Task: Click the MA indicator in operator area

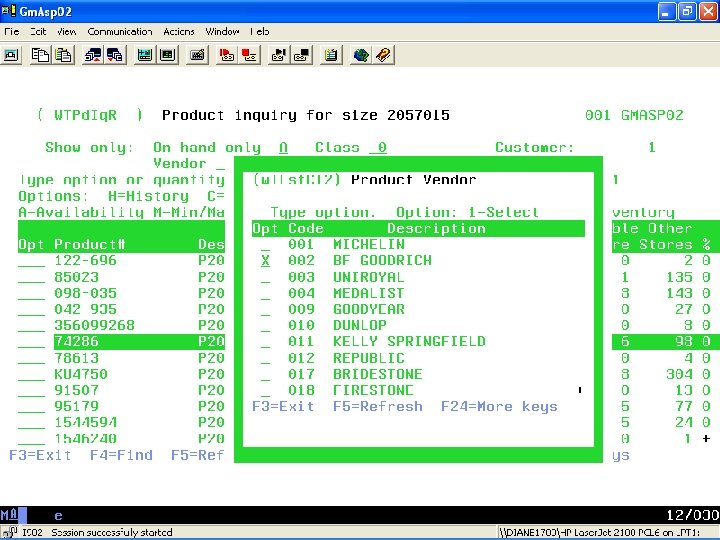Action: 10,514
